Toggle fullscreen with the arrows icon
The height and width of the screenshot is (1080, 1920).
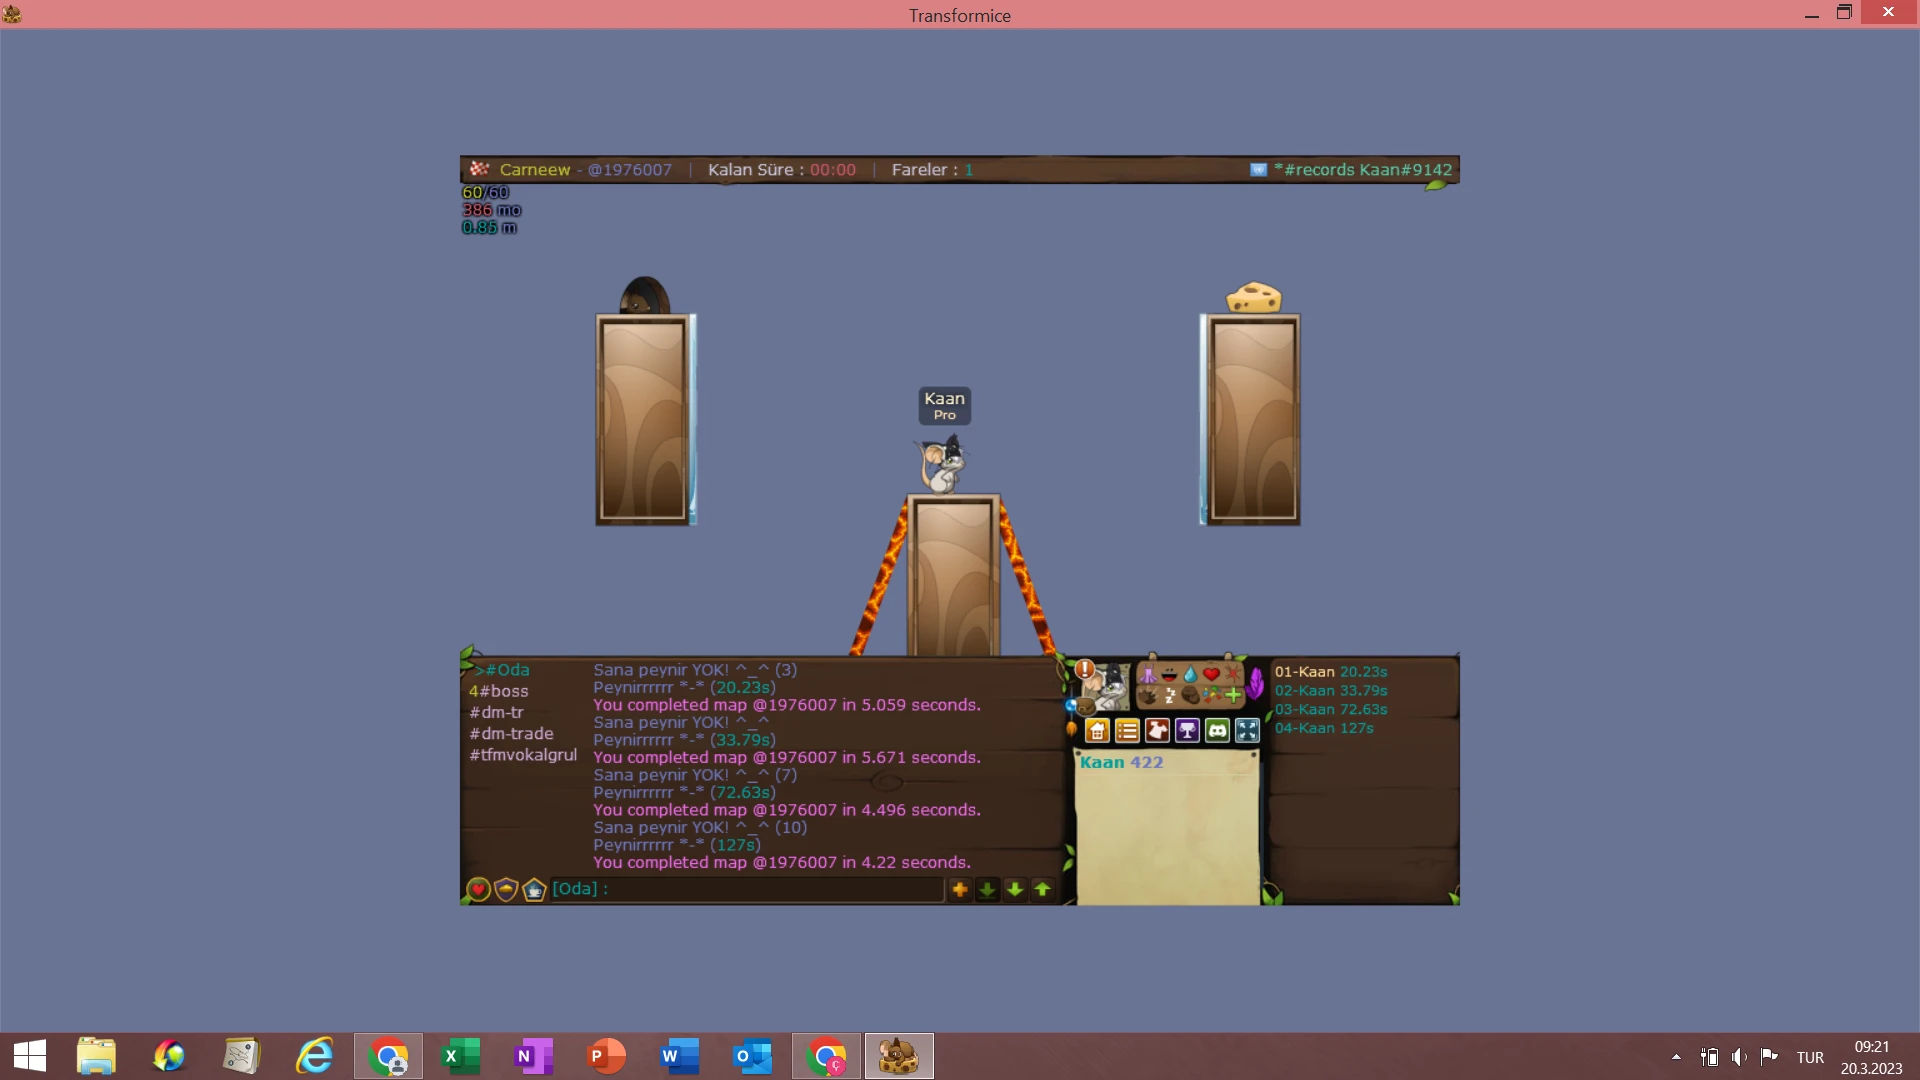click(1247, 731)
